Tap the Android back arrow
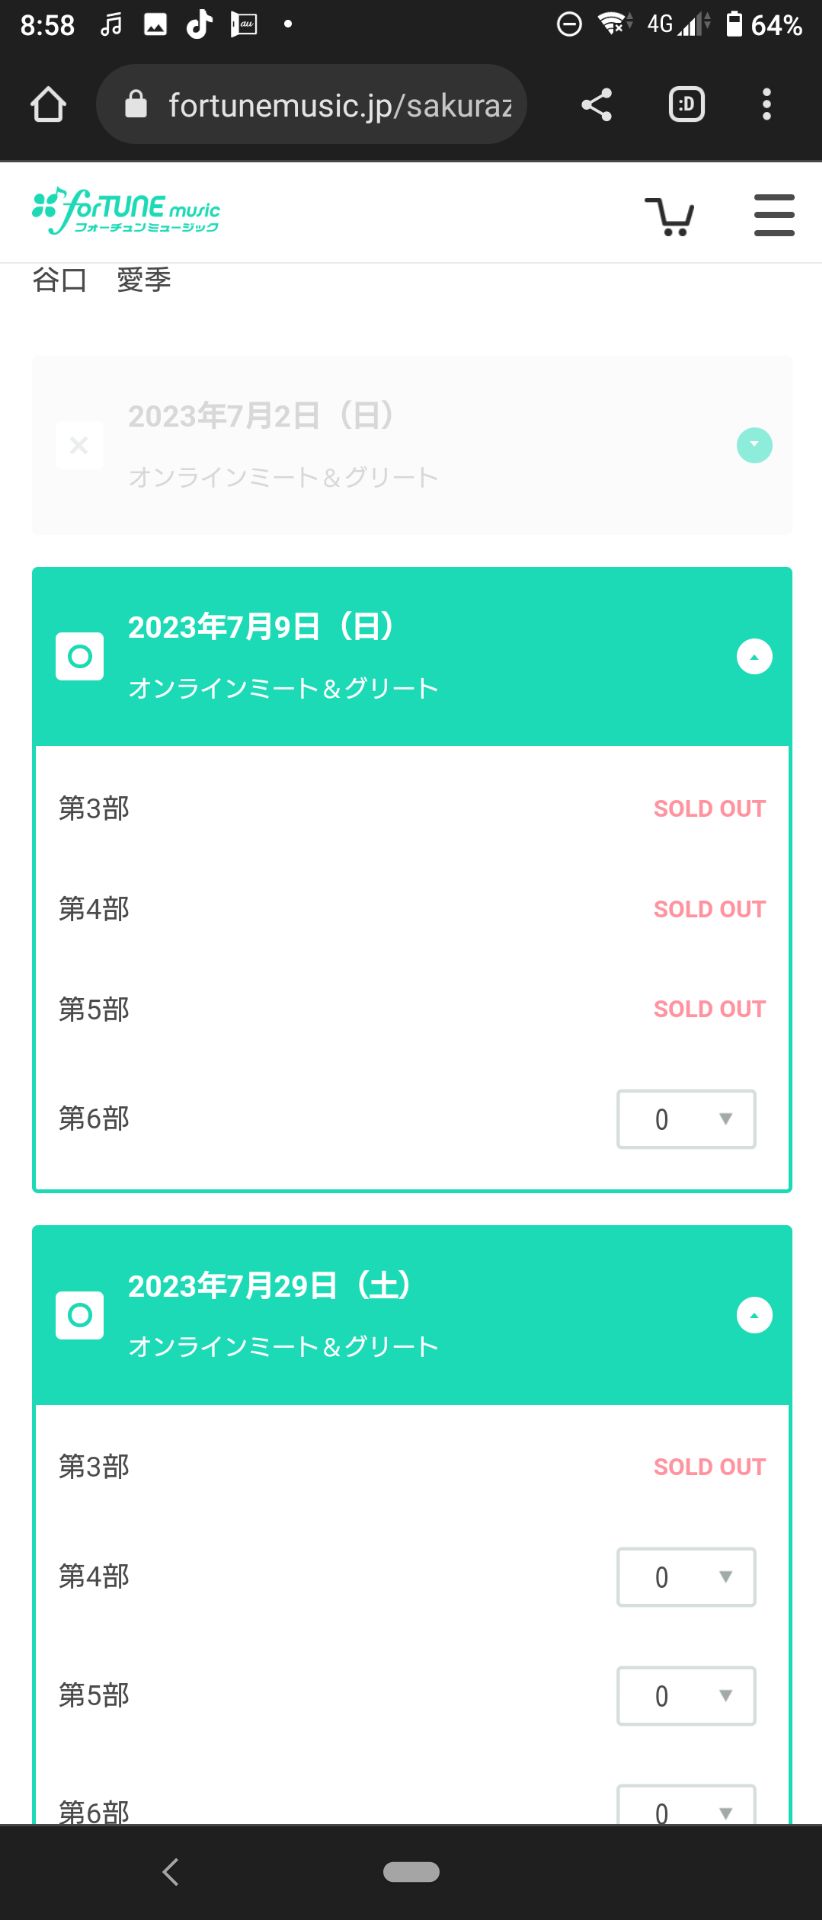The height and width of the screenshot is (1920, 822). 171,1872
